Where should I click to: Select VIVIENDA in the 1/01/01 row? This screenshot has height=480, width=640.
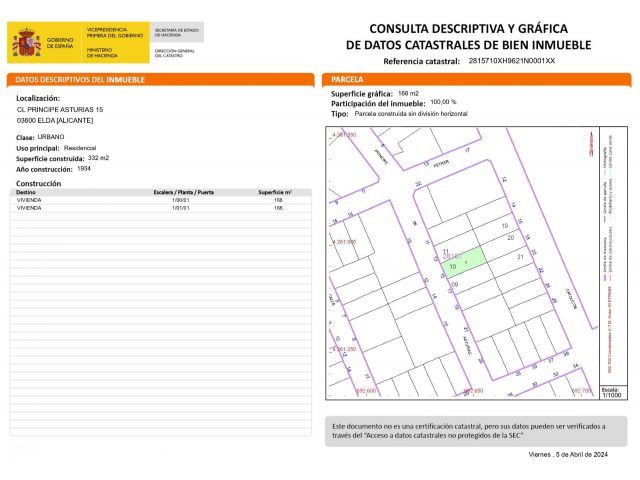[x=29, y=208]
